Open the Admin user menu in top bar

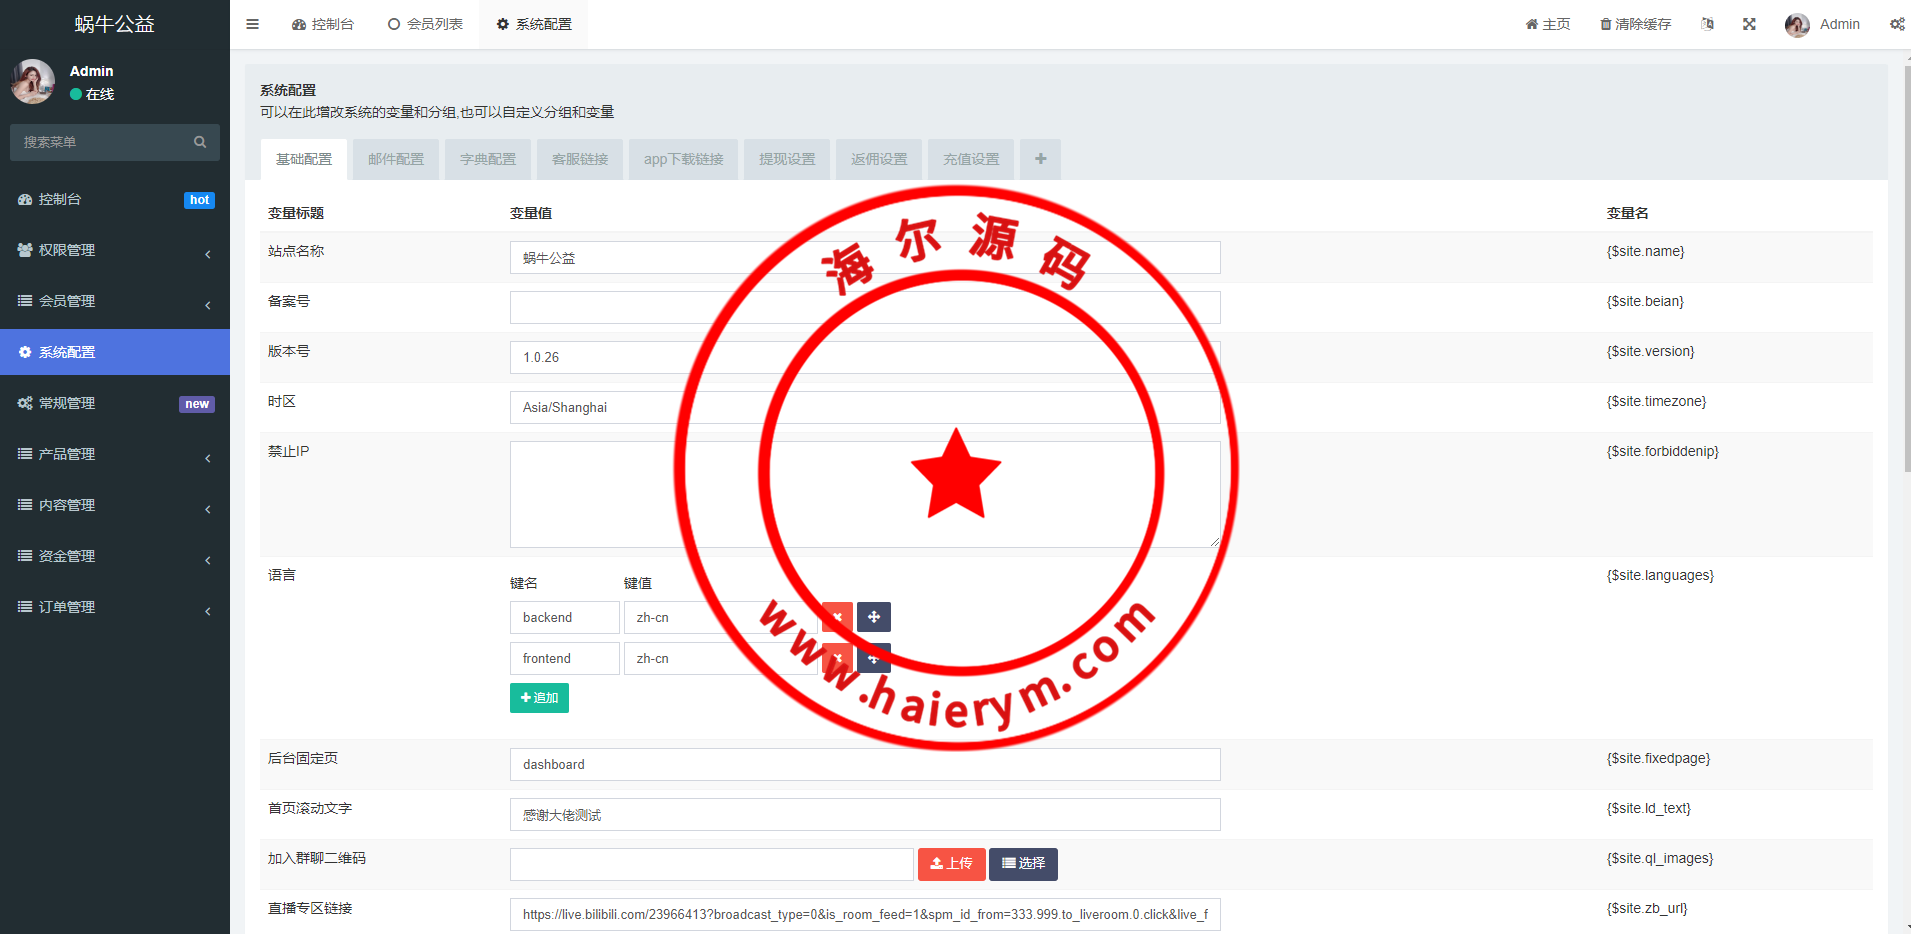tap(1822, 24)
